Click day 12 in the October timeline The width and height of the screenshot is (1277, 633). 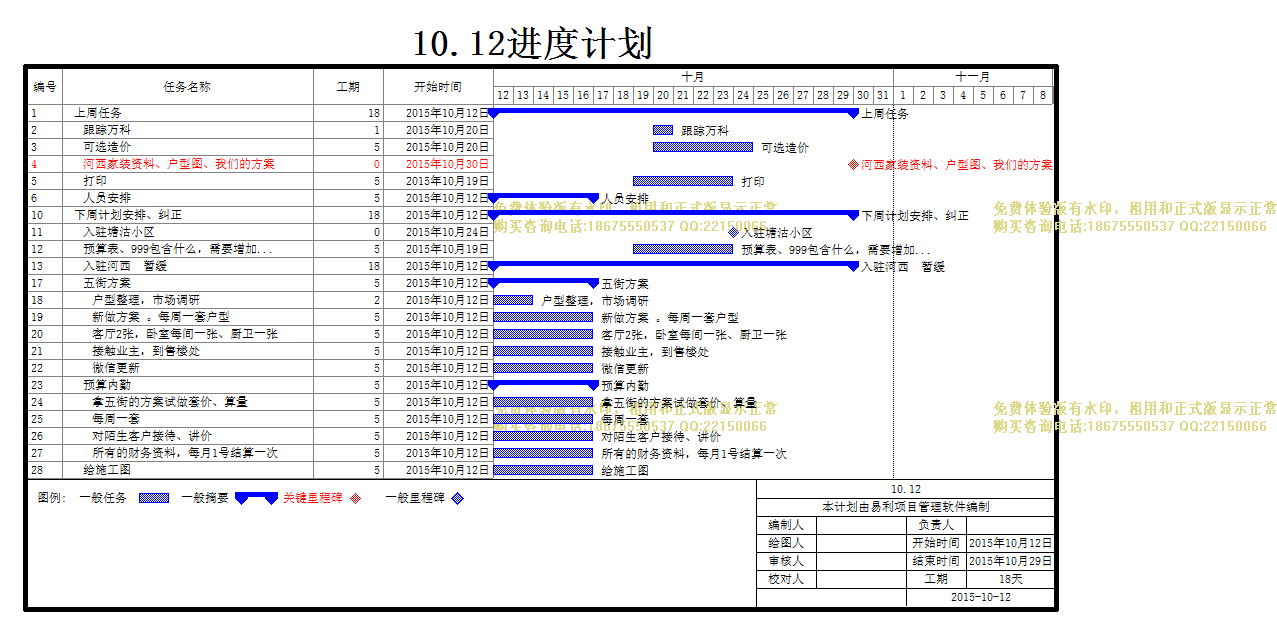click(503, 95)
